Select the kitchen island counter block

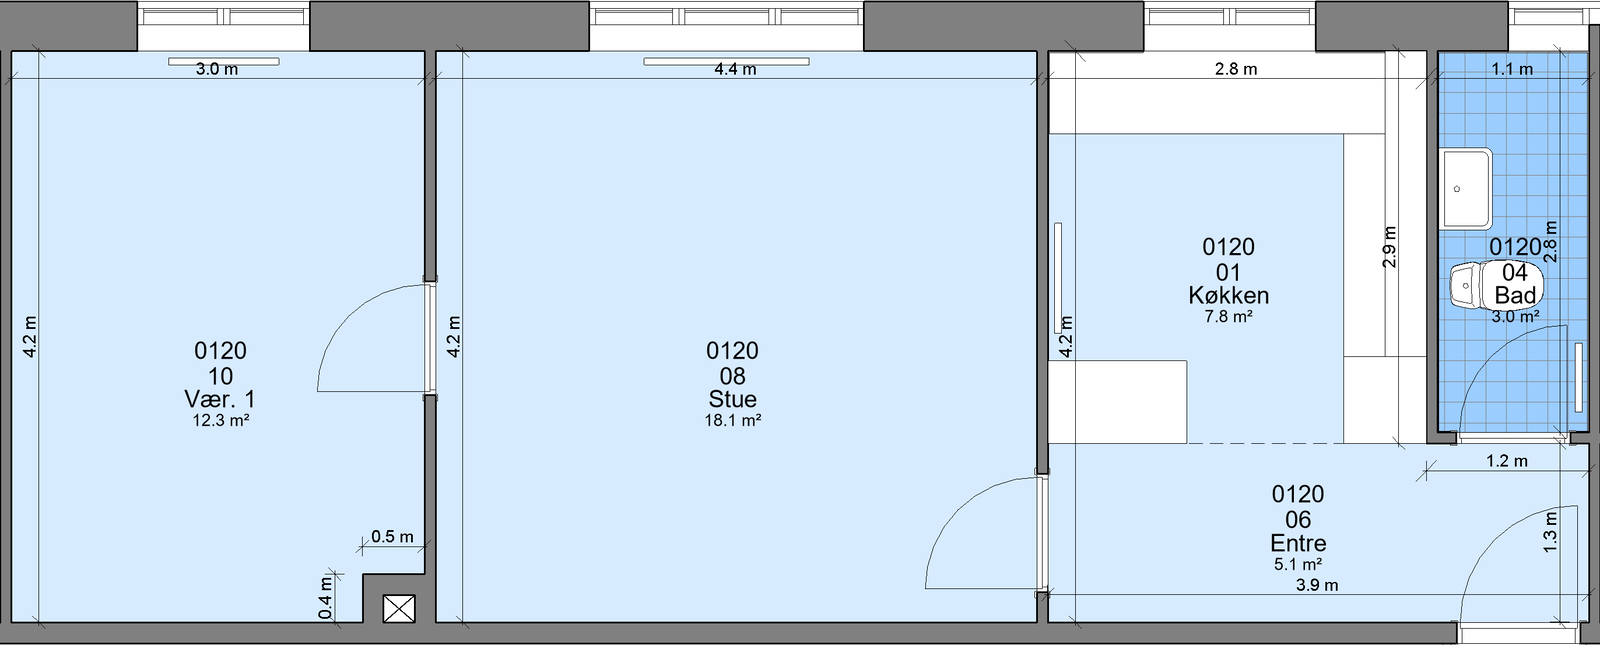[x=1118, y=402]
